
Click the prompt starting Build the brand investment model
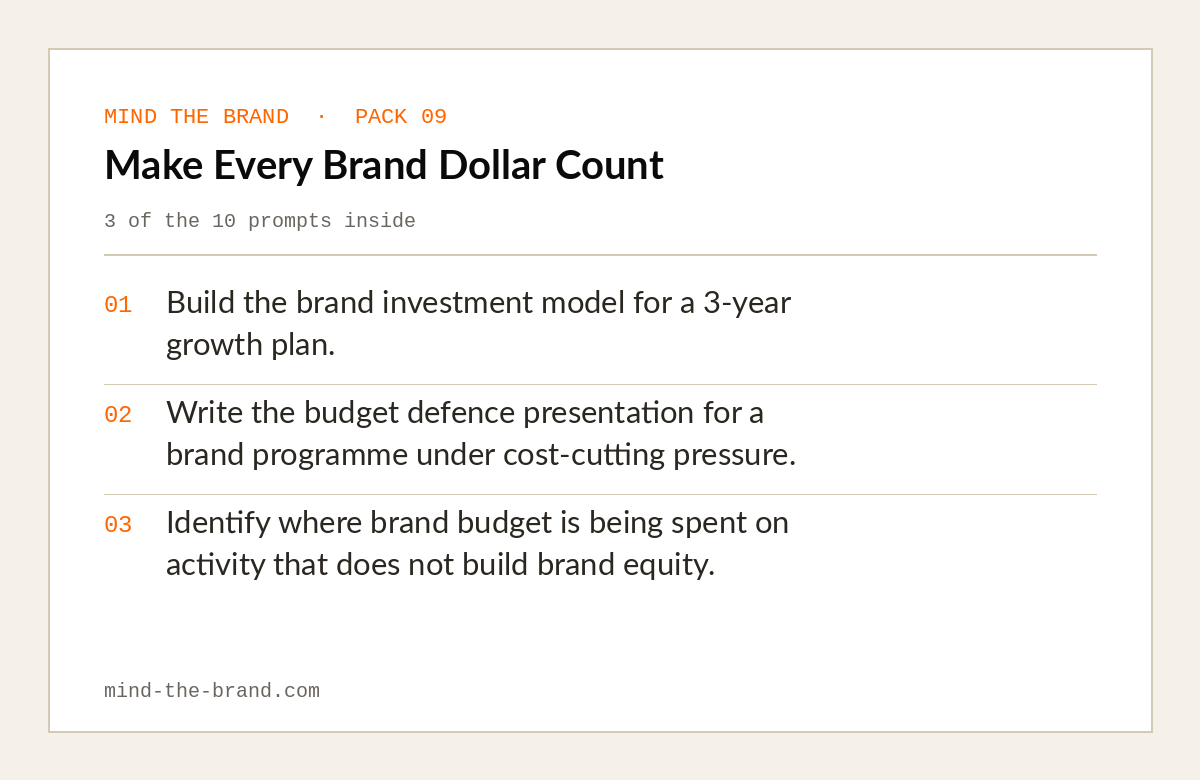point(478,323)
